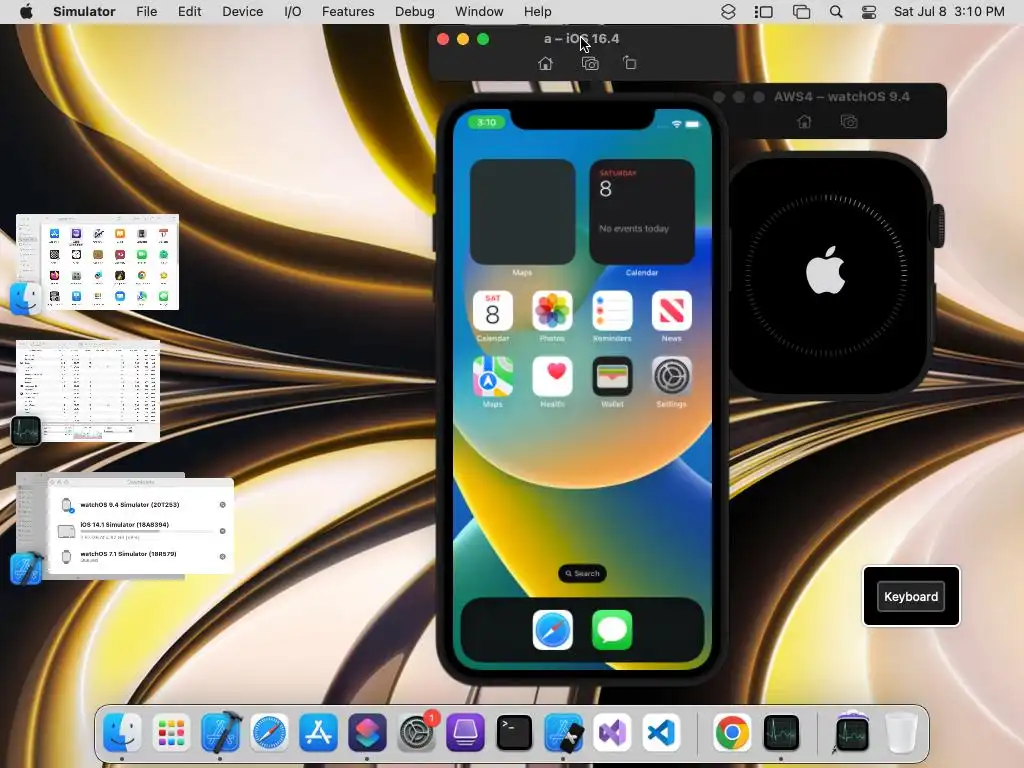Open Shortcuts from the Dock
Viewport: 1024px width, 768px height.
pos(367,732)
